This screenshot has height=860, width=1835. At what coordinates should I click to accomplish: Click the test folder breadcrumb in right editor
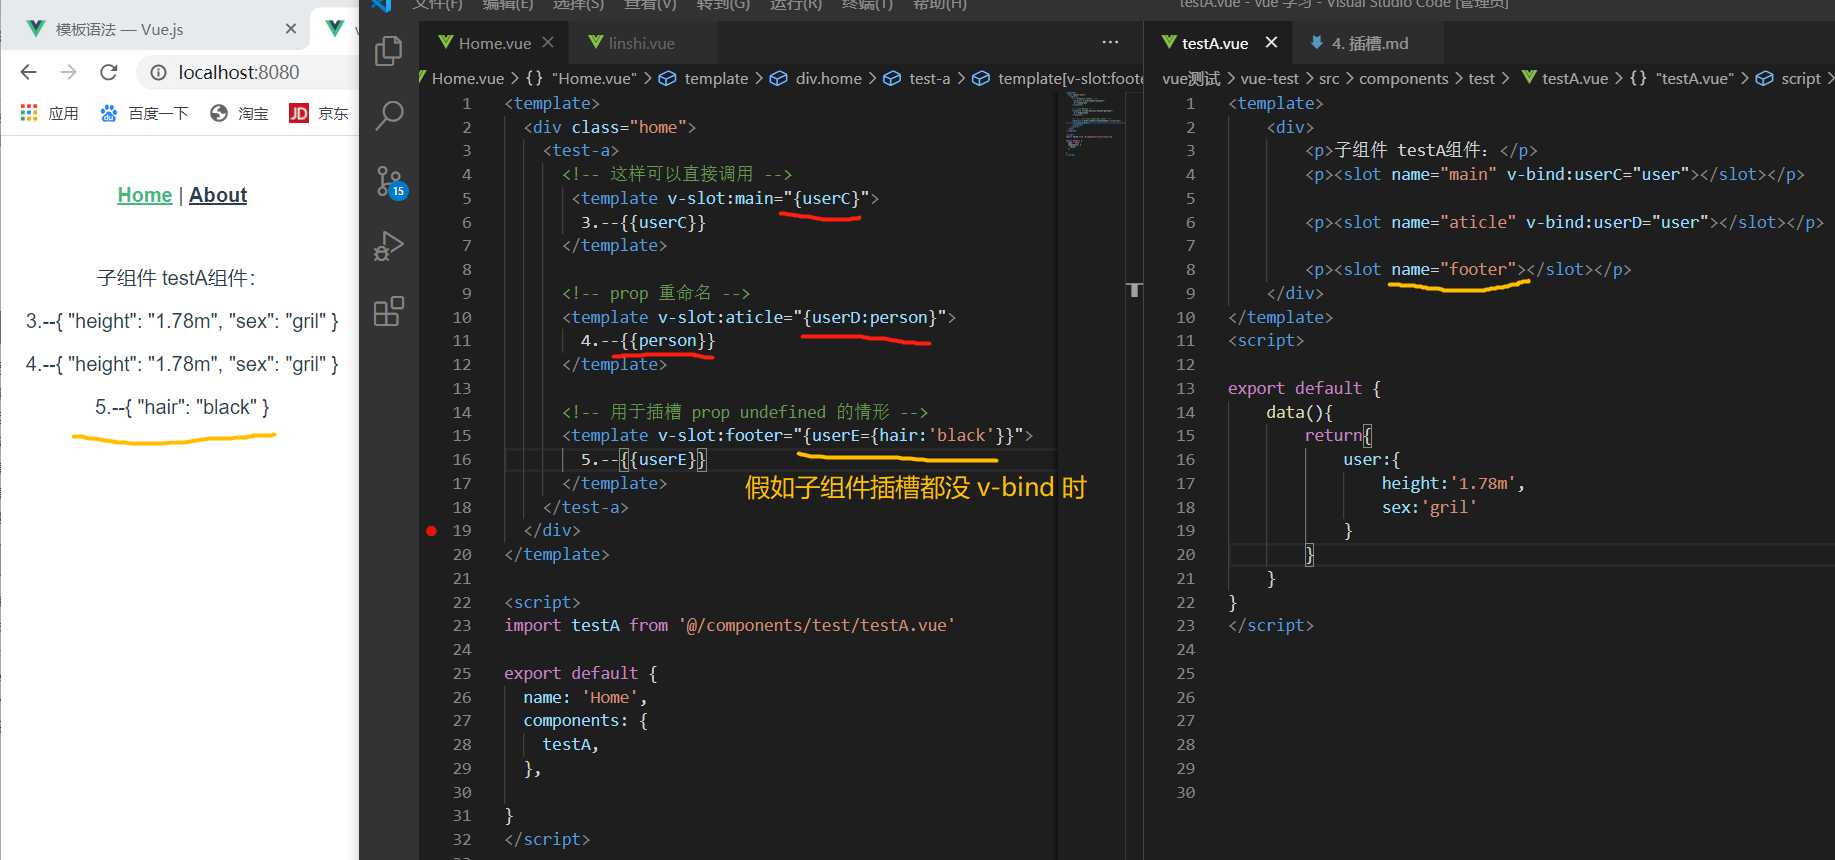[x=1481, y=78]
